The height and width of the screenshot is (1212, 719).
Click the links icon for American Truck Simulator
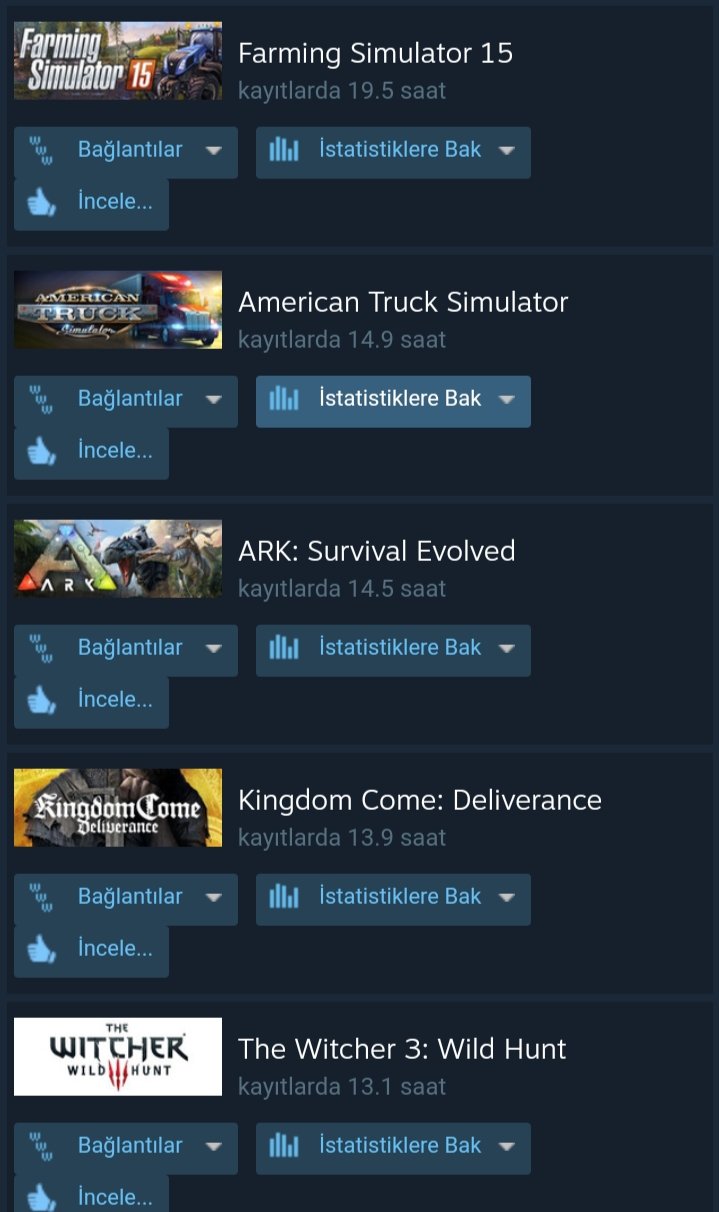pyautogui.click(x=40, y=399)
